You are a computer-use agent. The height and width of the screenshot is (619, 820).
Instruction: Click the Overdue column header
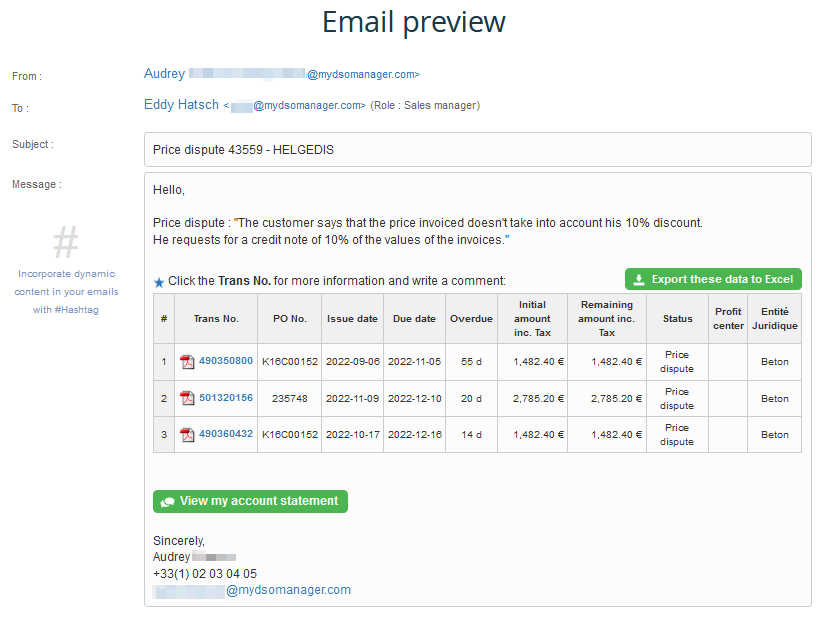point(471,319)
